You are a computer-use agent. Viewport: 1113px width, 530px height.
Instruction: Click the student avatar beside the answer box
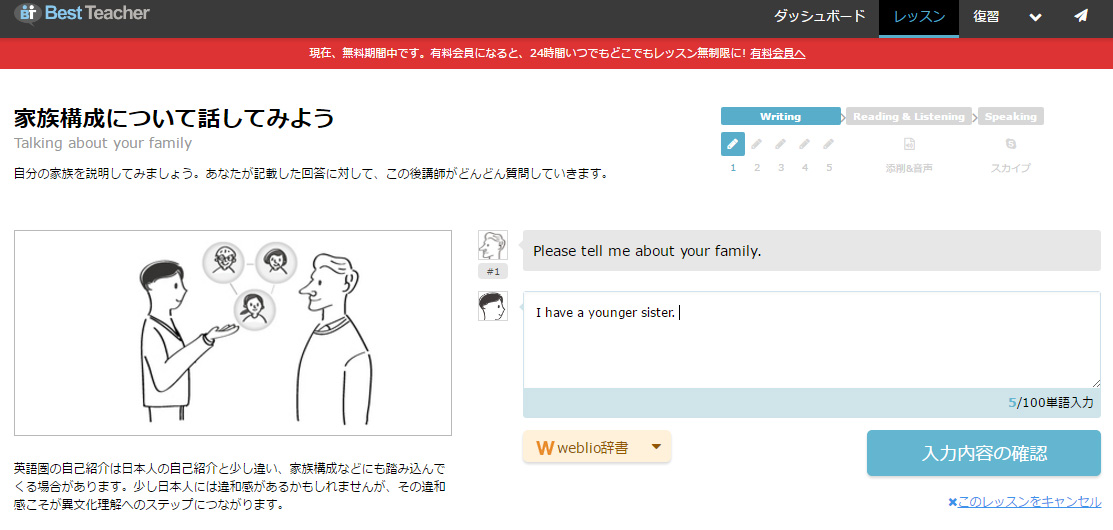[x=492, y=306]
